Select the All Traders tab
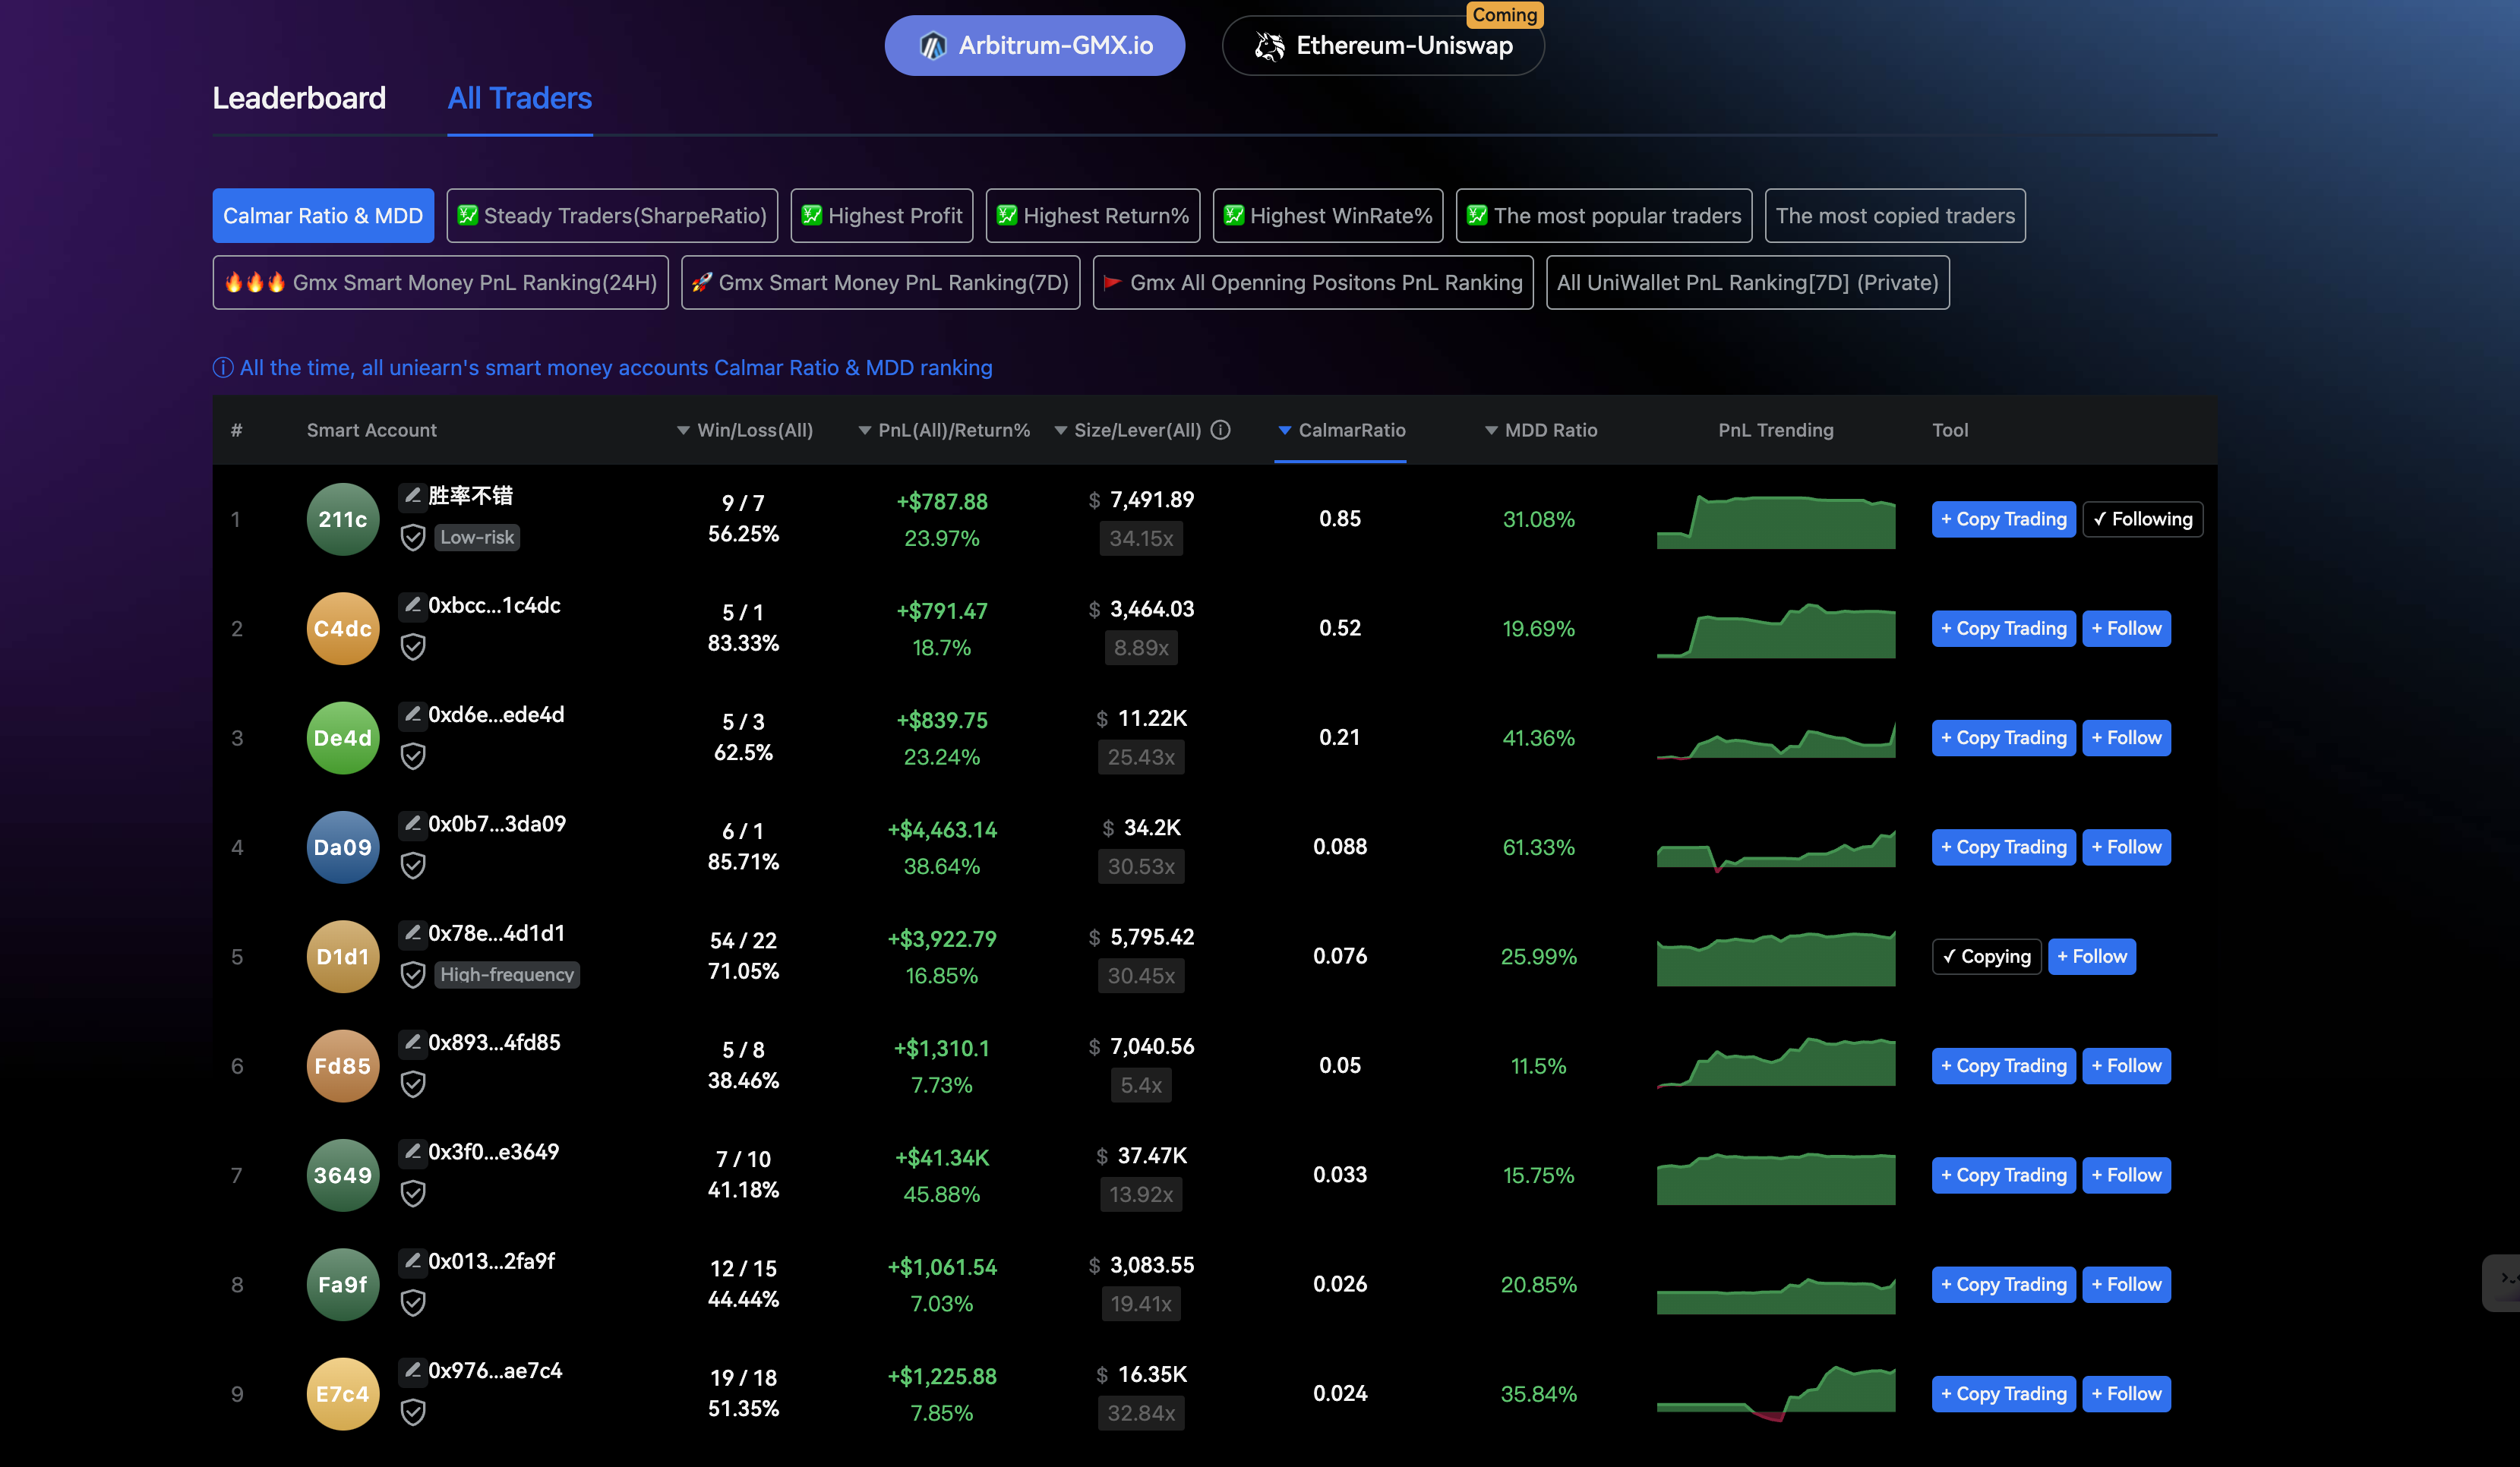The width and height of the screenshot is (2520, 1467). pos(519,98)
